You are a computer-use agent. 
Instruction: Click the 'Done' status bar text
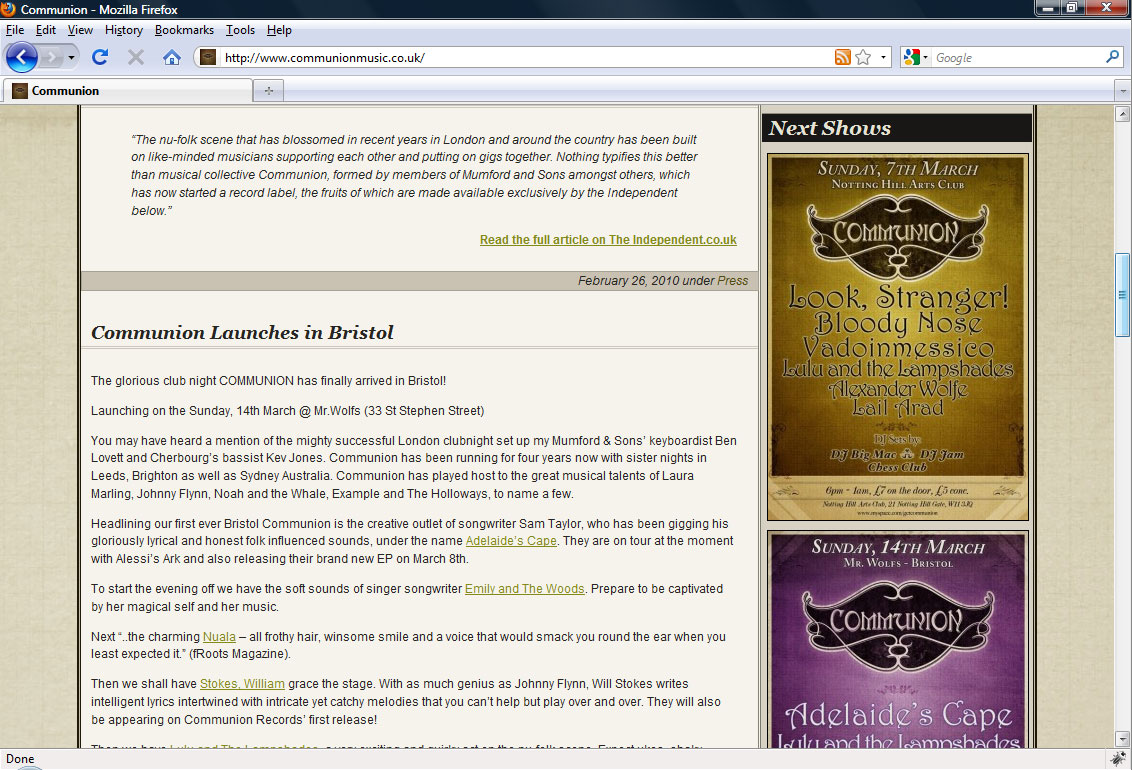pos(20,758)
